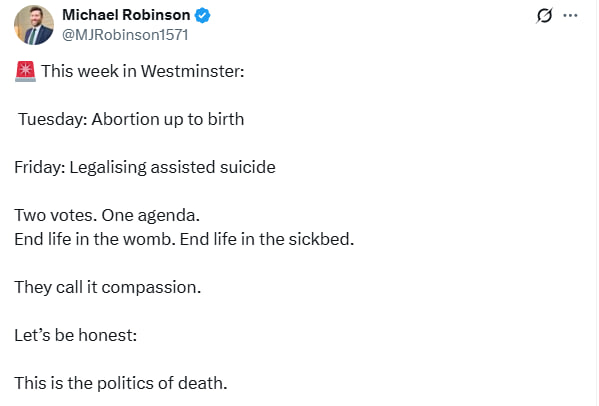Click the blue verified checkmark badge
This screenshot has width=599, height=406.
pyautogui.click(x=202, y=16)
